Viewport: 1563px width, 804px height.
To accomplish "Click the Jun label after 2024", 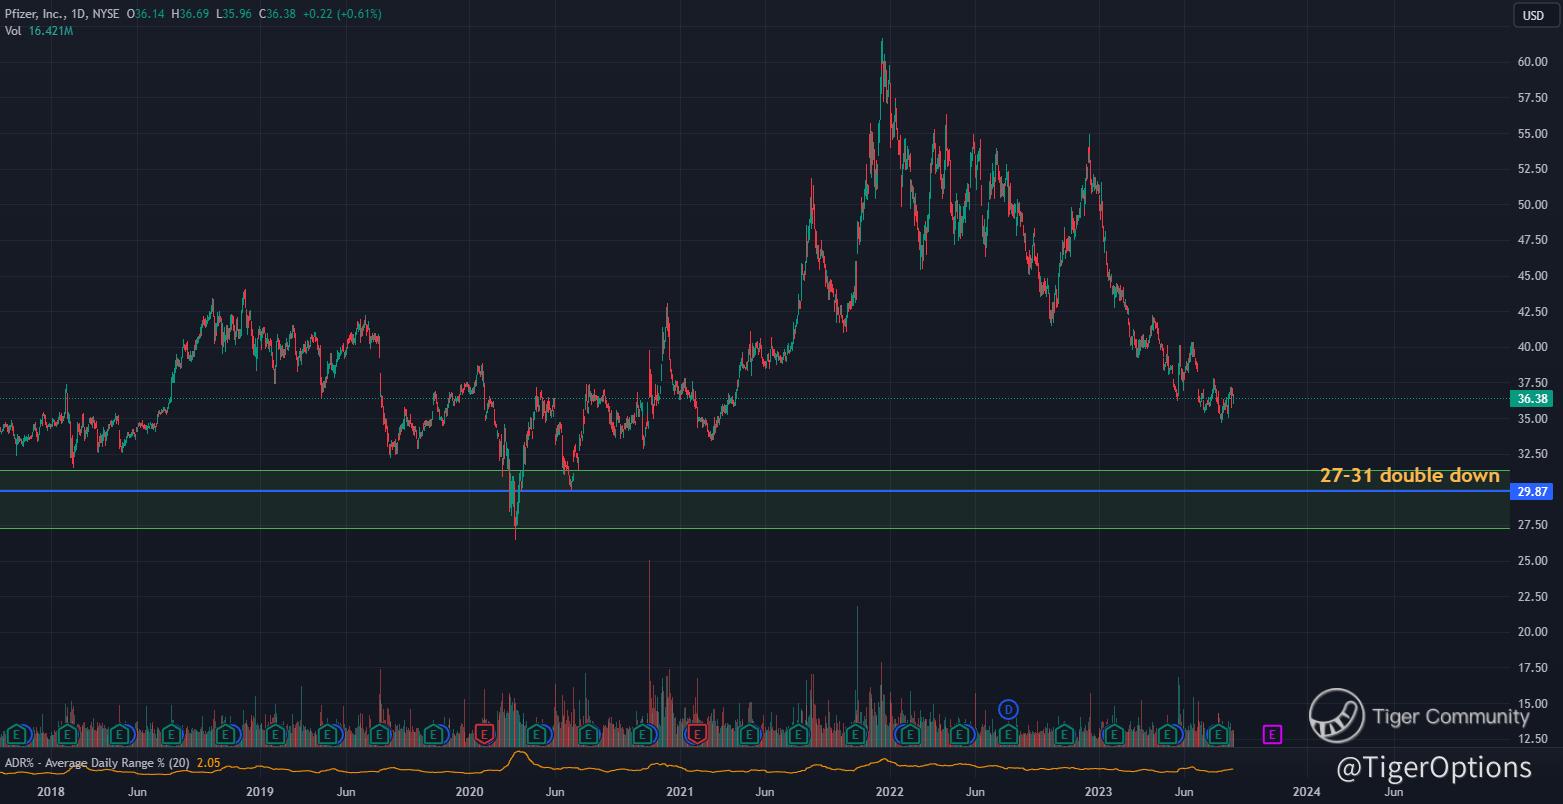I will pos(1393,792).
